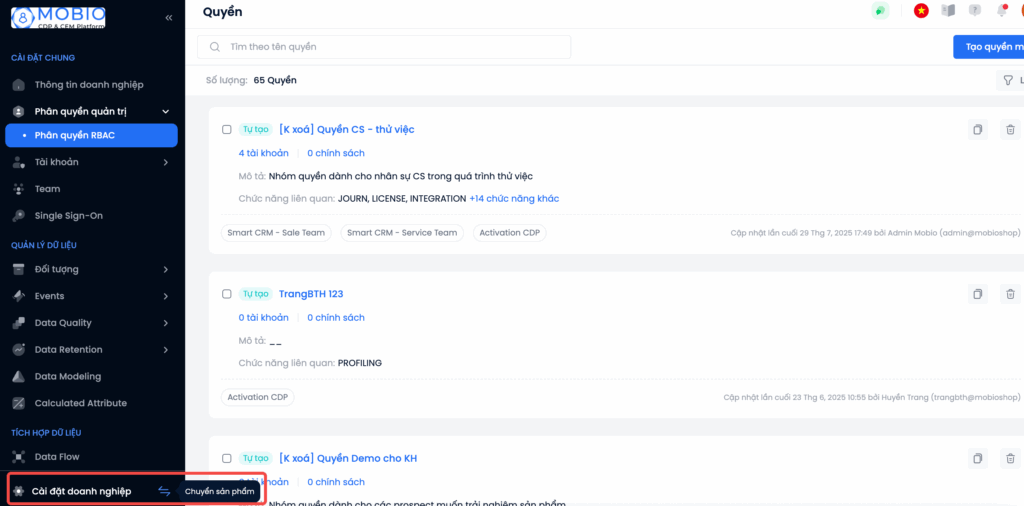Check the Quyền Demo cho KH checkbox
Image resolution: width=1024 pixels, height=506 pixels.
pyautogui.click(x=227, y=458)
